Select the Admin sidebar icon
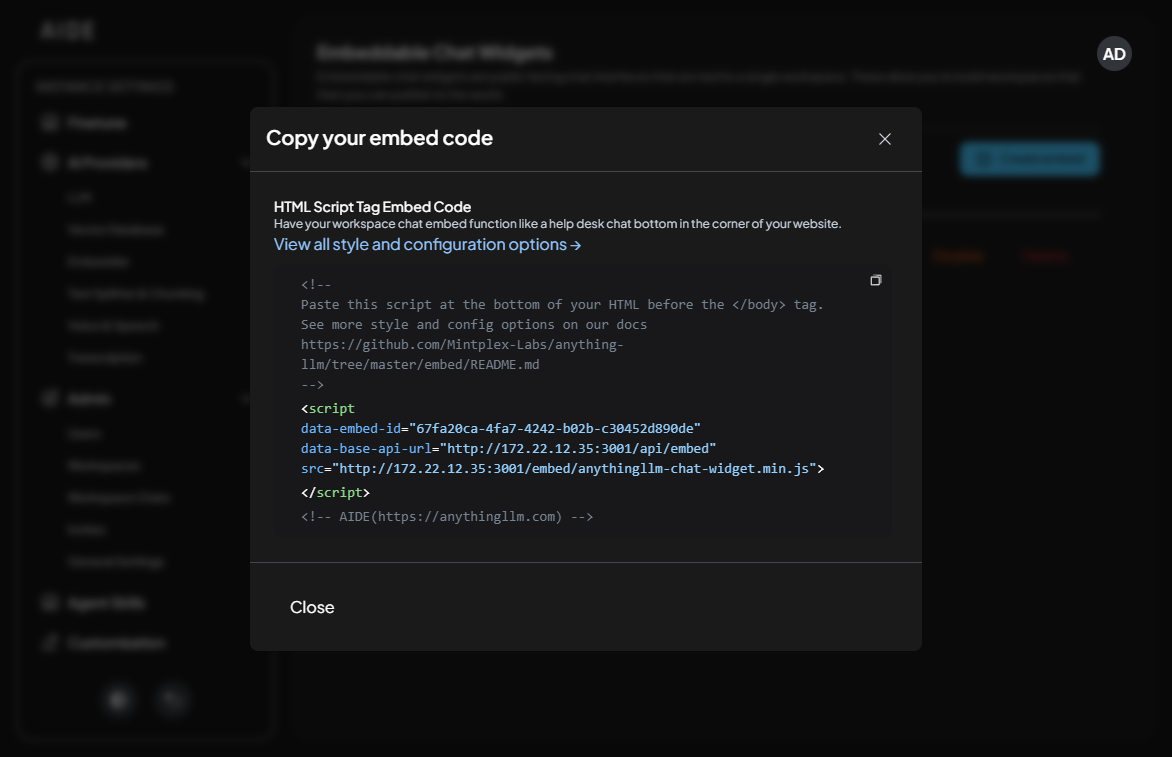 50,397
